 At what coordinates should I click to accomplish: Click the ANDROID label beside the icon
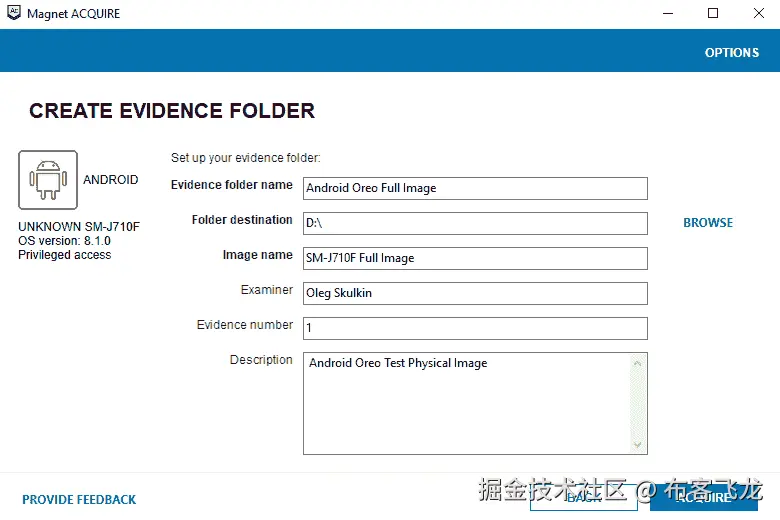(110, 180)
